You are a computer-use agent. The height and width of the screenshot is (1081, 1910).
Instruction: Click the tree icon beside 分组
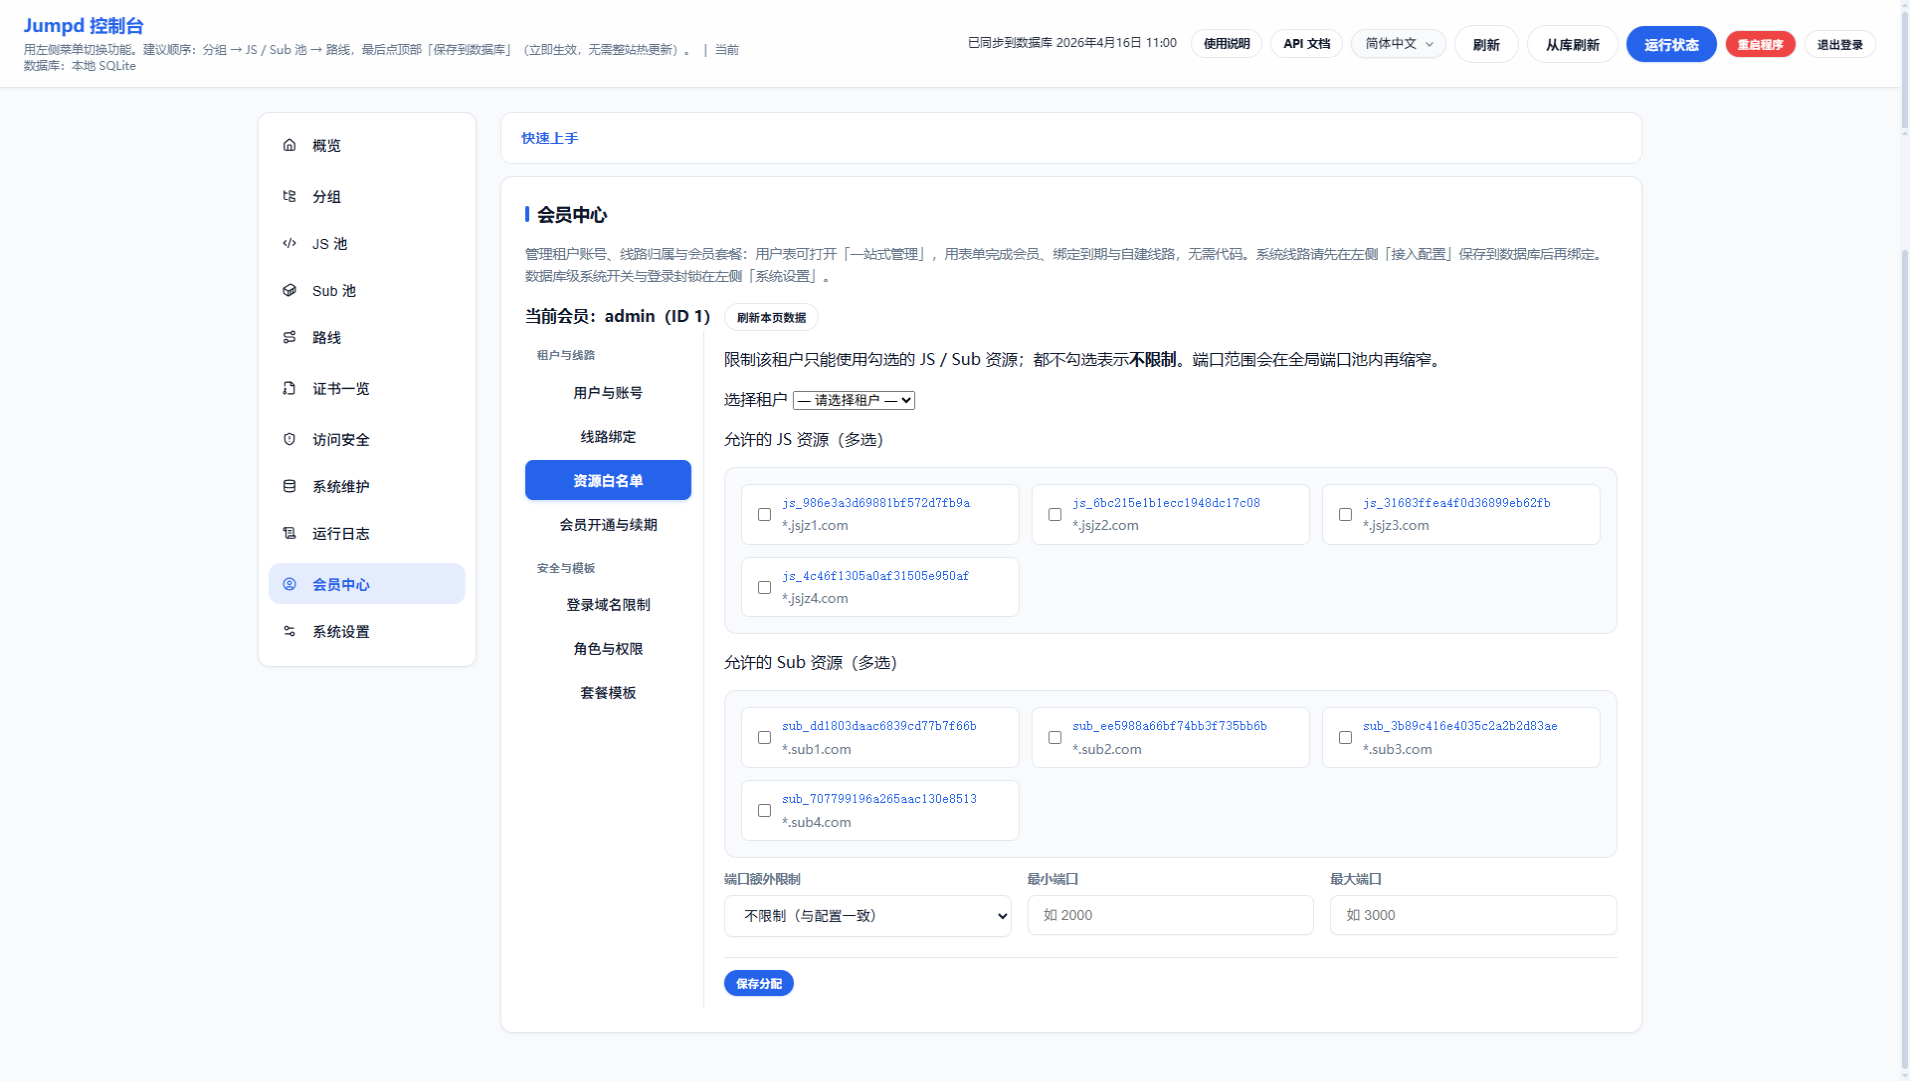289,196
